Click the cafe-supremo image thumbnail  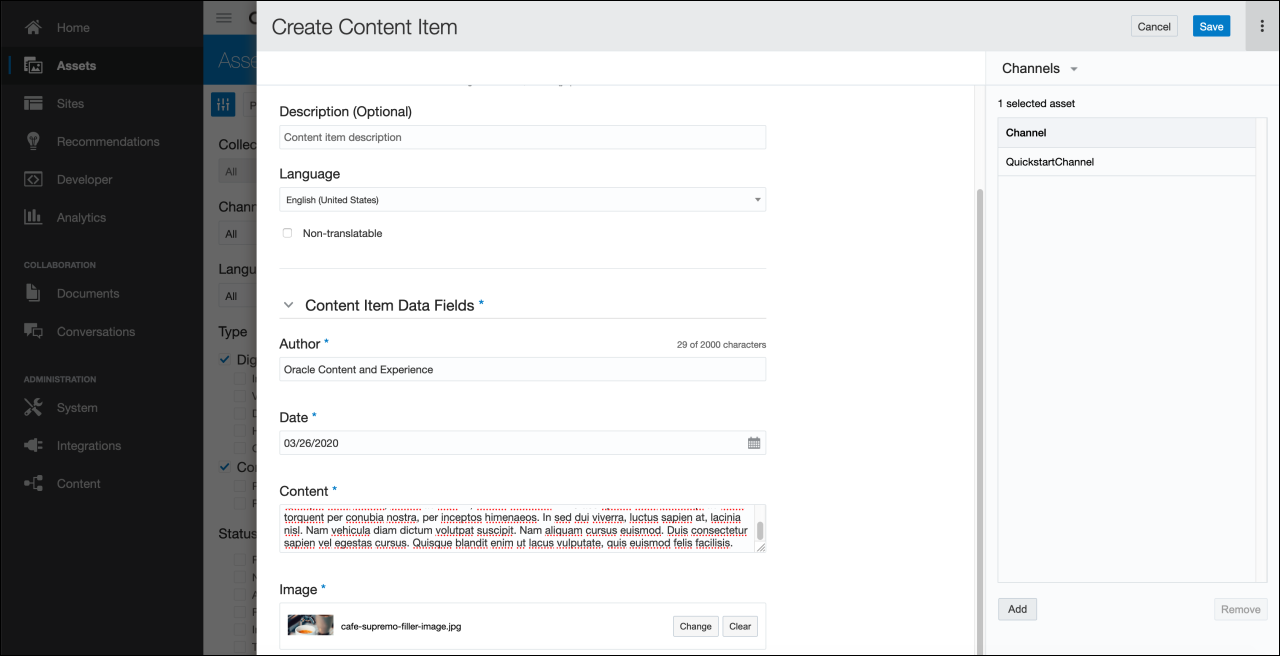[310, 626]
